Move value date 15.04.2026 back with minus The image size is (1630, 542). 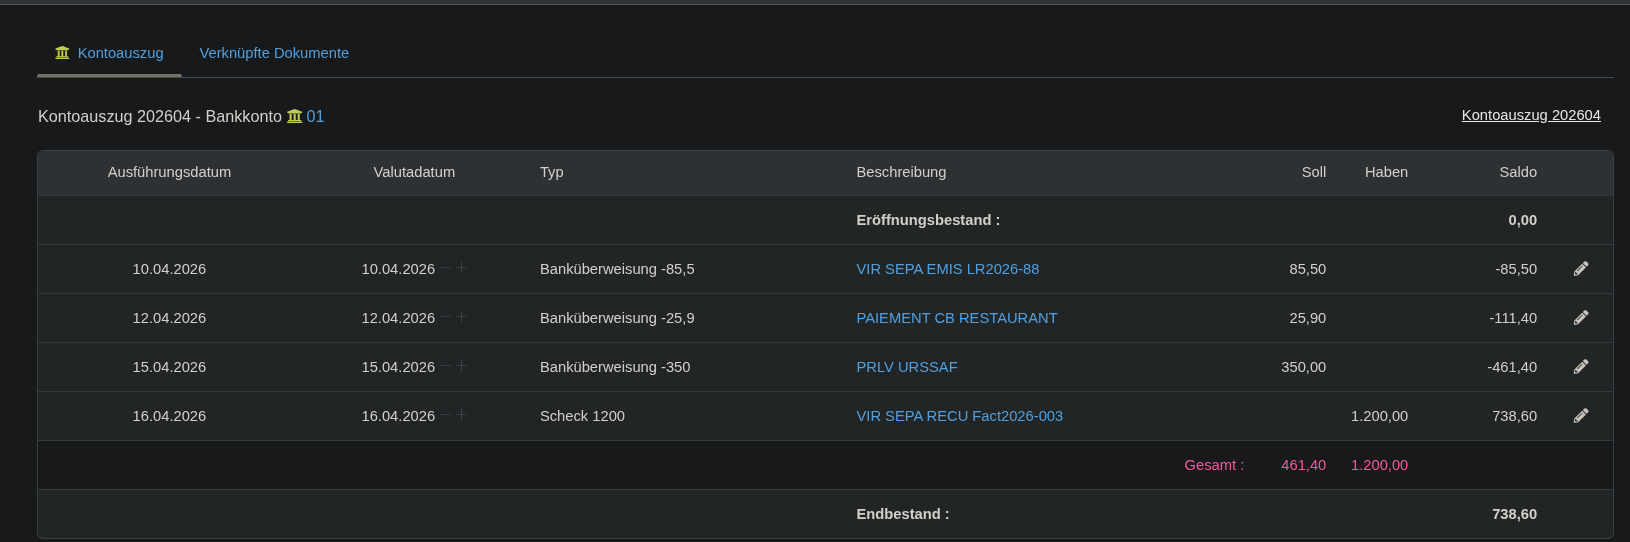(x=446, y=366)
